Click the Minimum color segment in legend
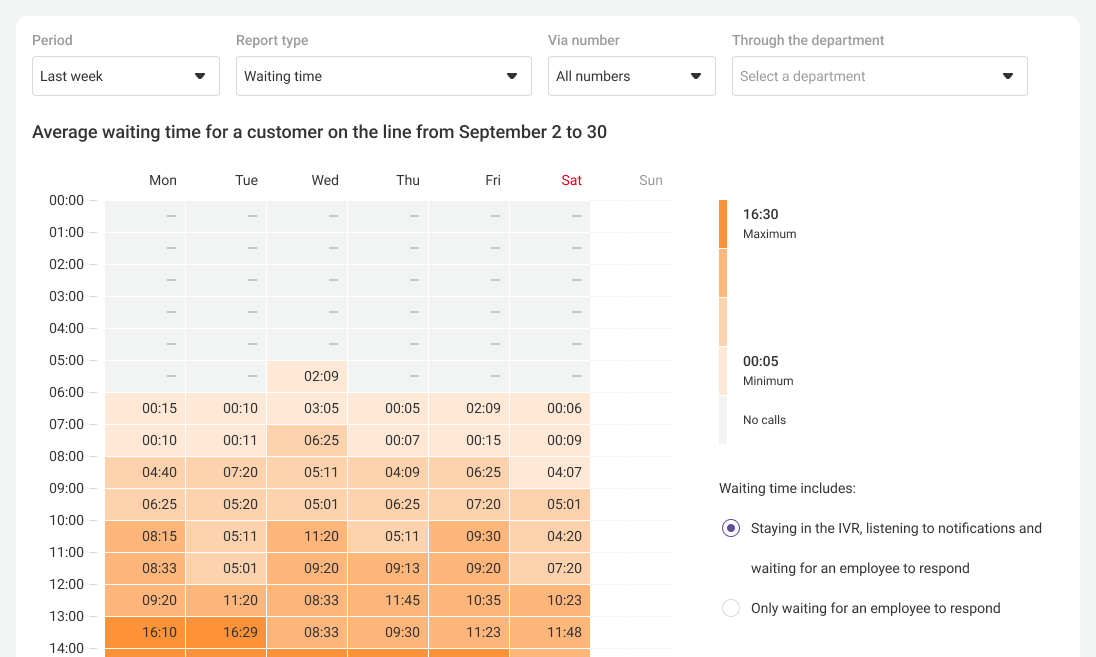The image size is (1096, 657). tap(723, 371)
